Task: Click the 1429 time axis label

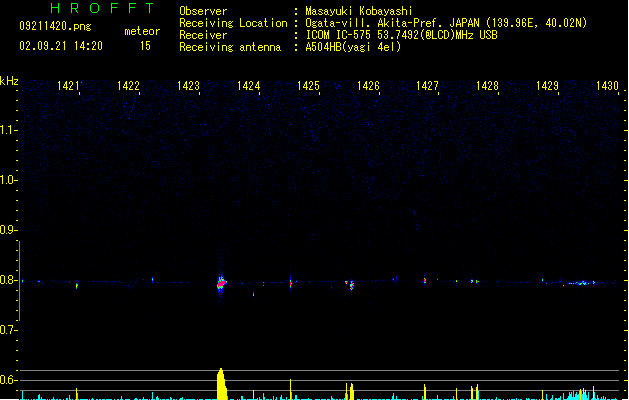Action: [x=548, y=86]
